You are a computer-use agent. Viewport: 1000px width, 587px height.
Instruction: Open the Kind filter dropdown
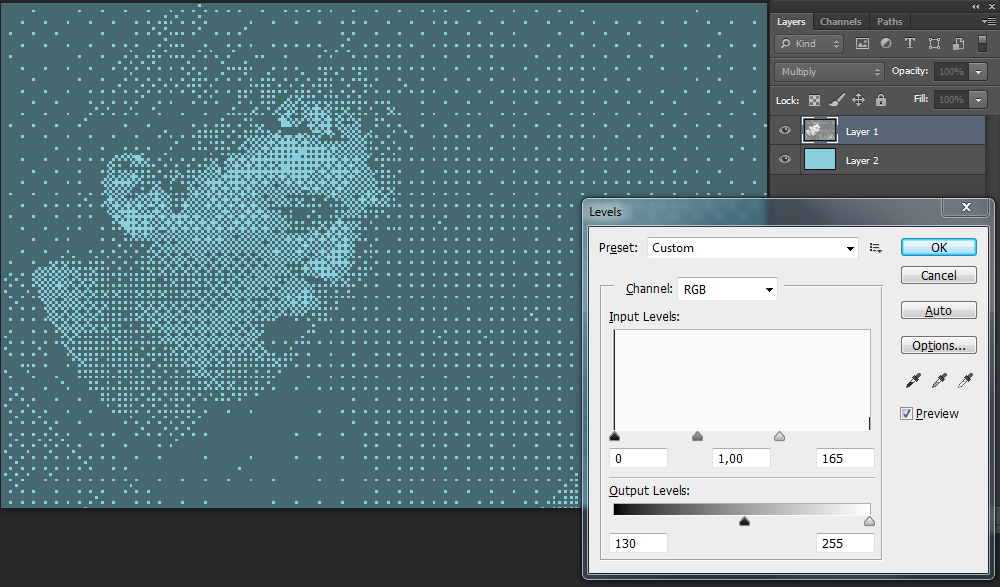point(809,43)
